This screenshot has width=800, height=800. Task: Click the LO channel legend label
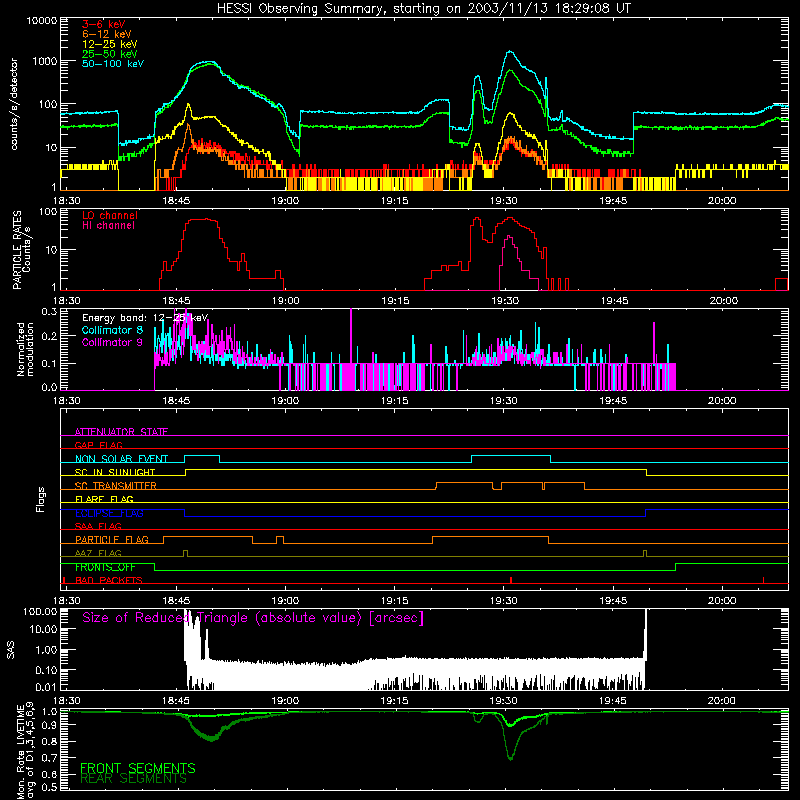coord(109,215)
